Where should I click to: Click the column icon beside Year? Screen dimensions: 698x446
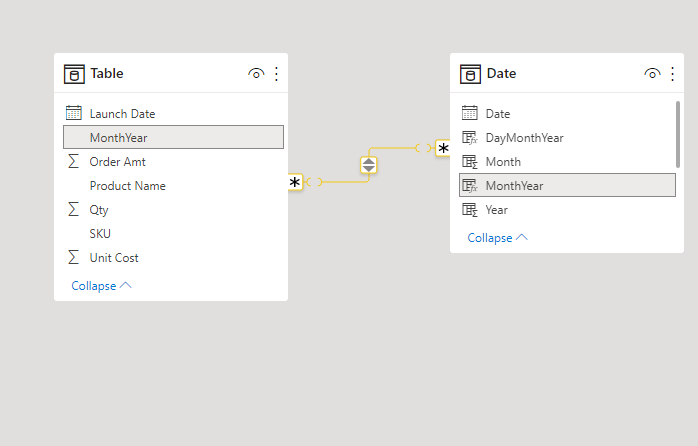[x=470, y=210]
